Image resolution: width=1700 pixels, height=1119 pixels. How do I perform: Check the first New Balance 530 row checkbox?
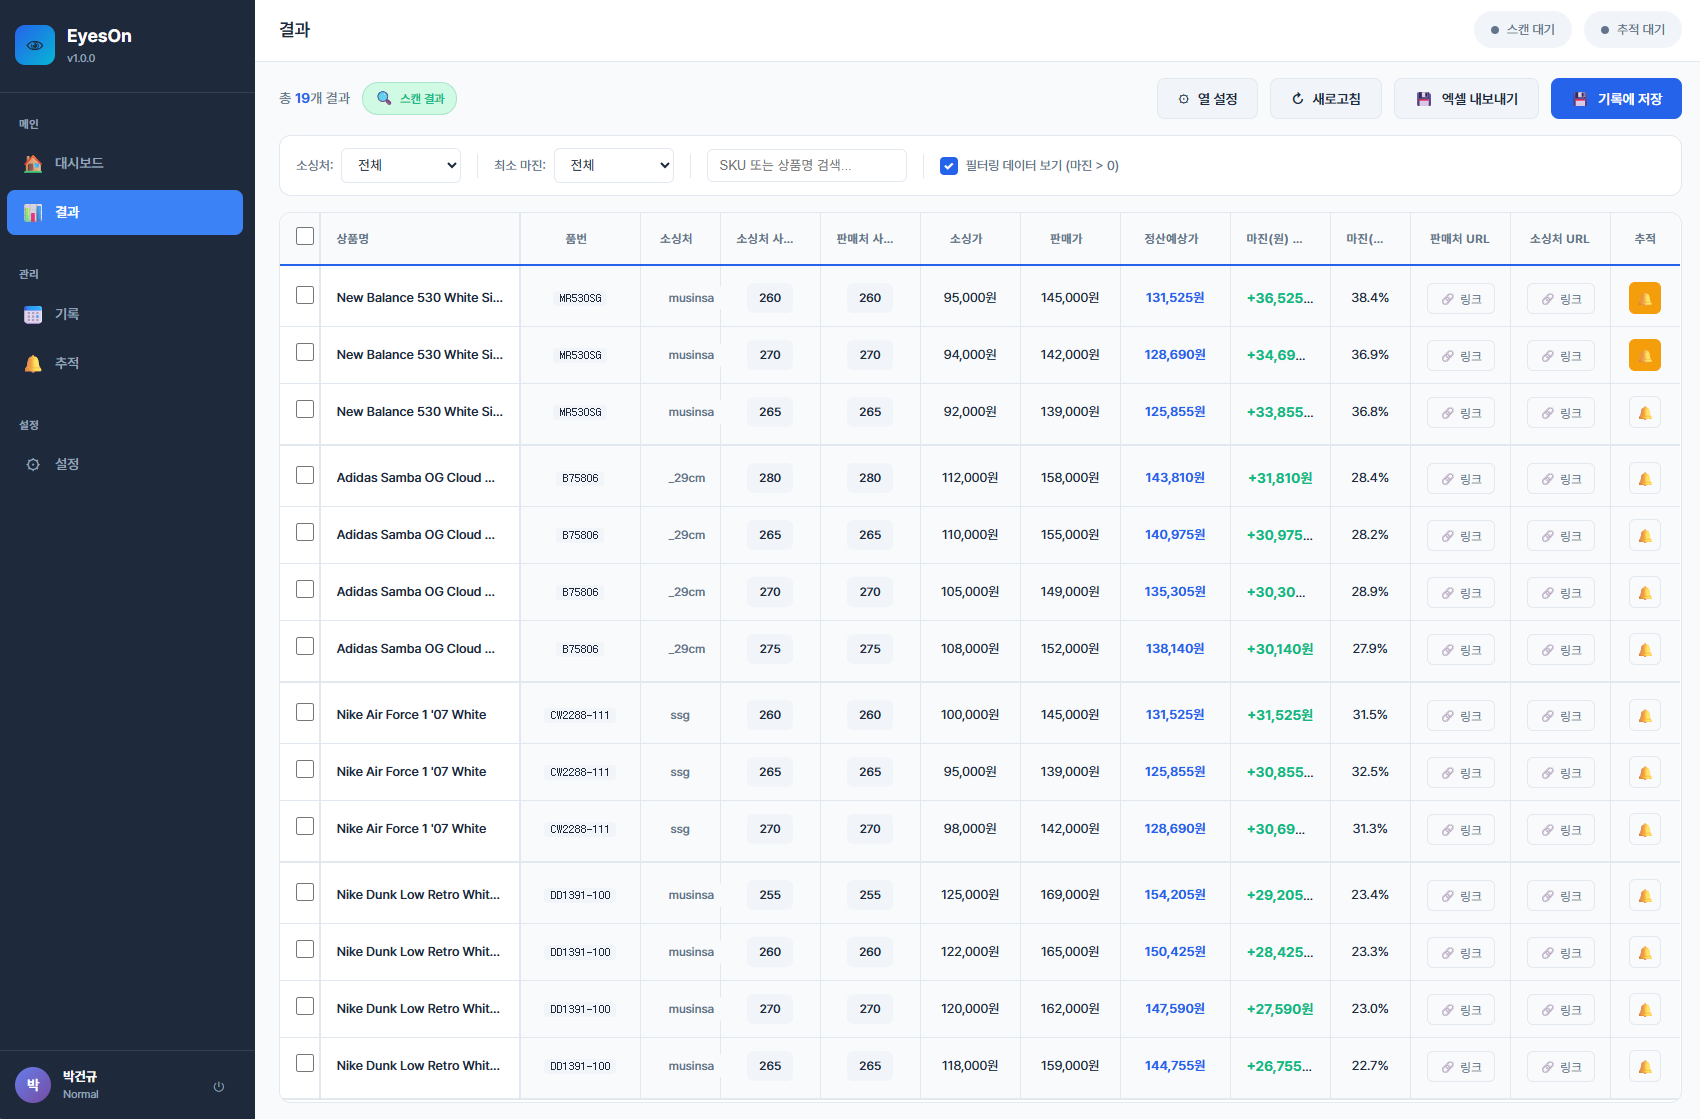(x=305, y=296)
